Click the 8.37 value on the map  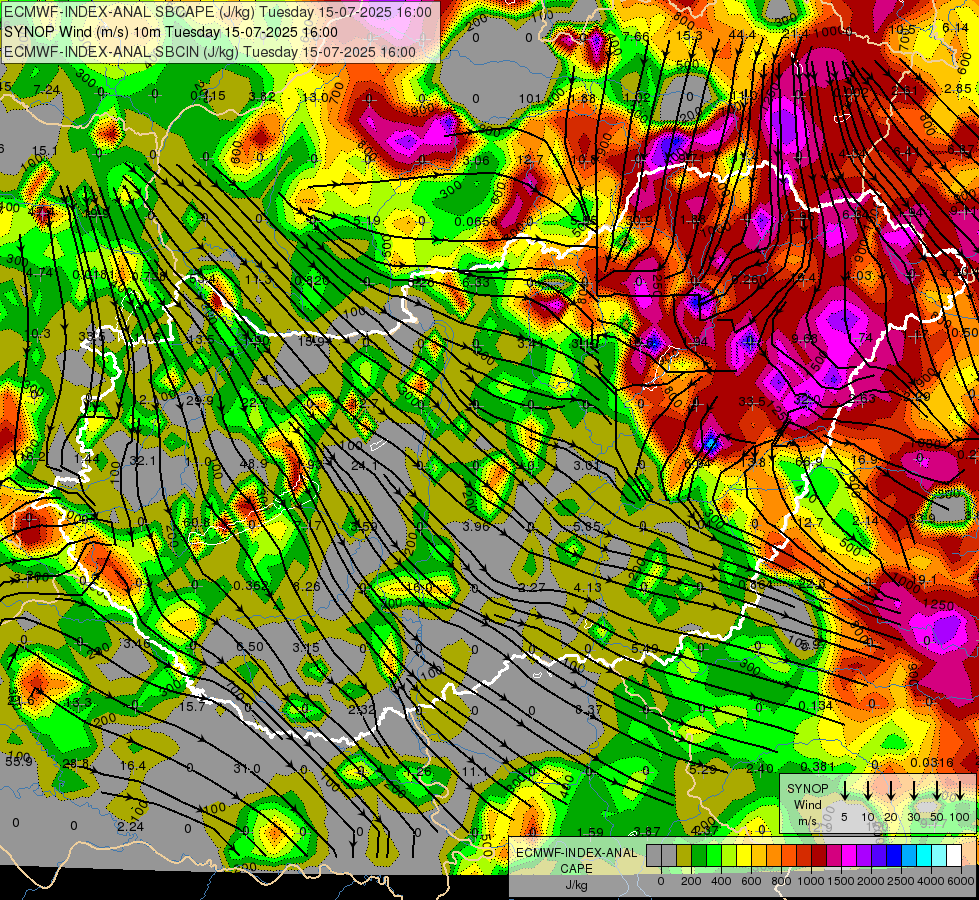589,710
